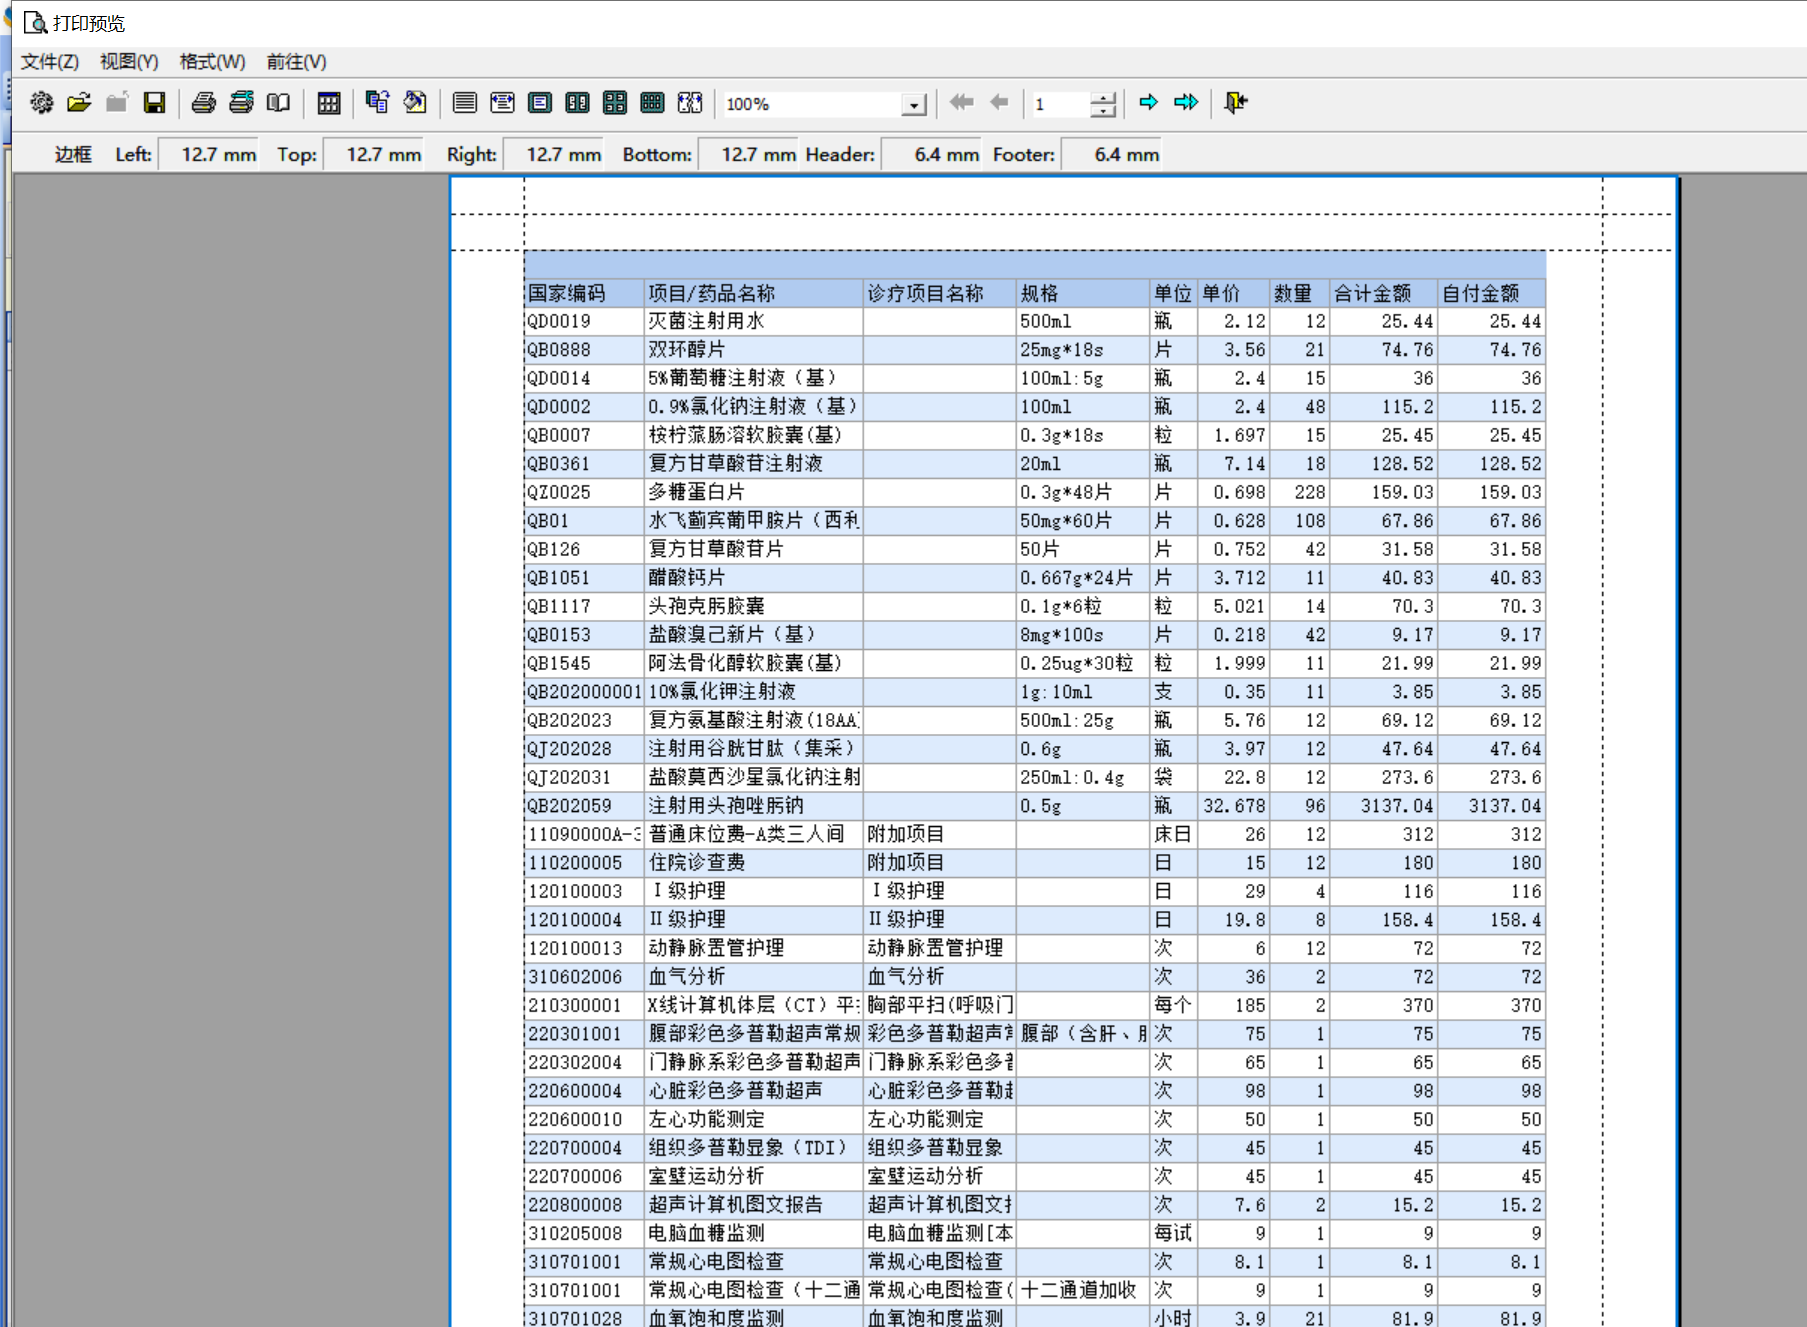Jump to last page with double arrow

(x=1186, y=103)
